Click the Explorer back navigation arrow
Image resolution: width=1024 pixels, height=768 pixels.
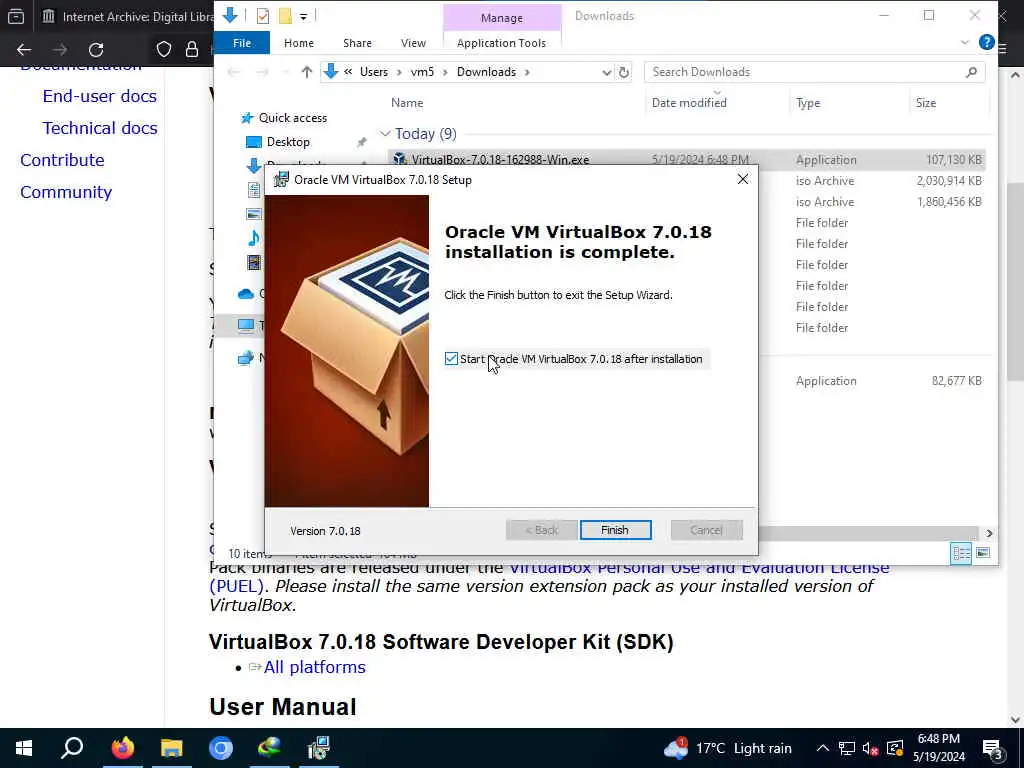tap(233, 72)
